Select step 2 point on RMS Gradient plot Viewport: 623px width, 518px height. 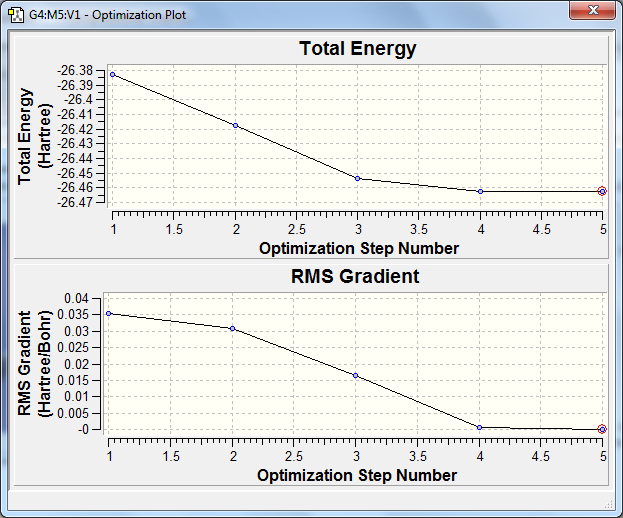click(233, 329)
